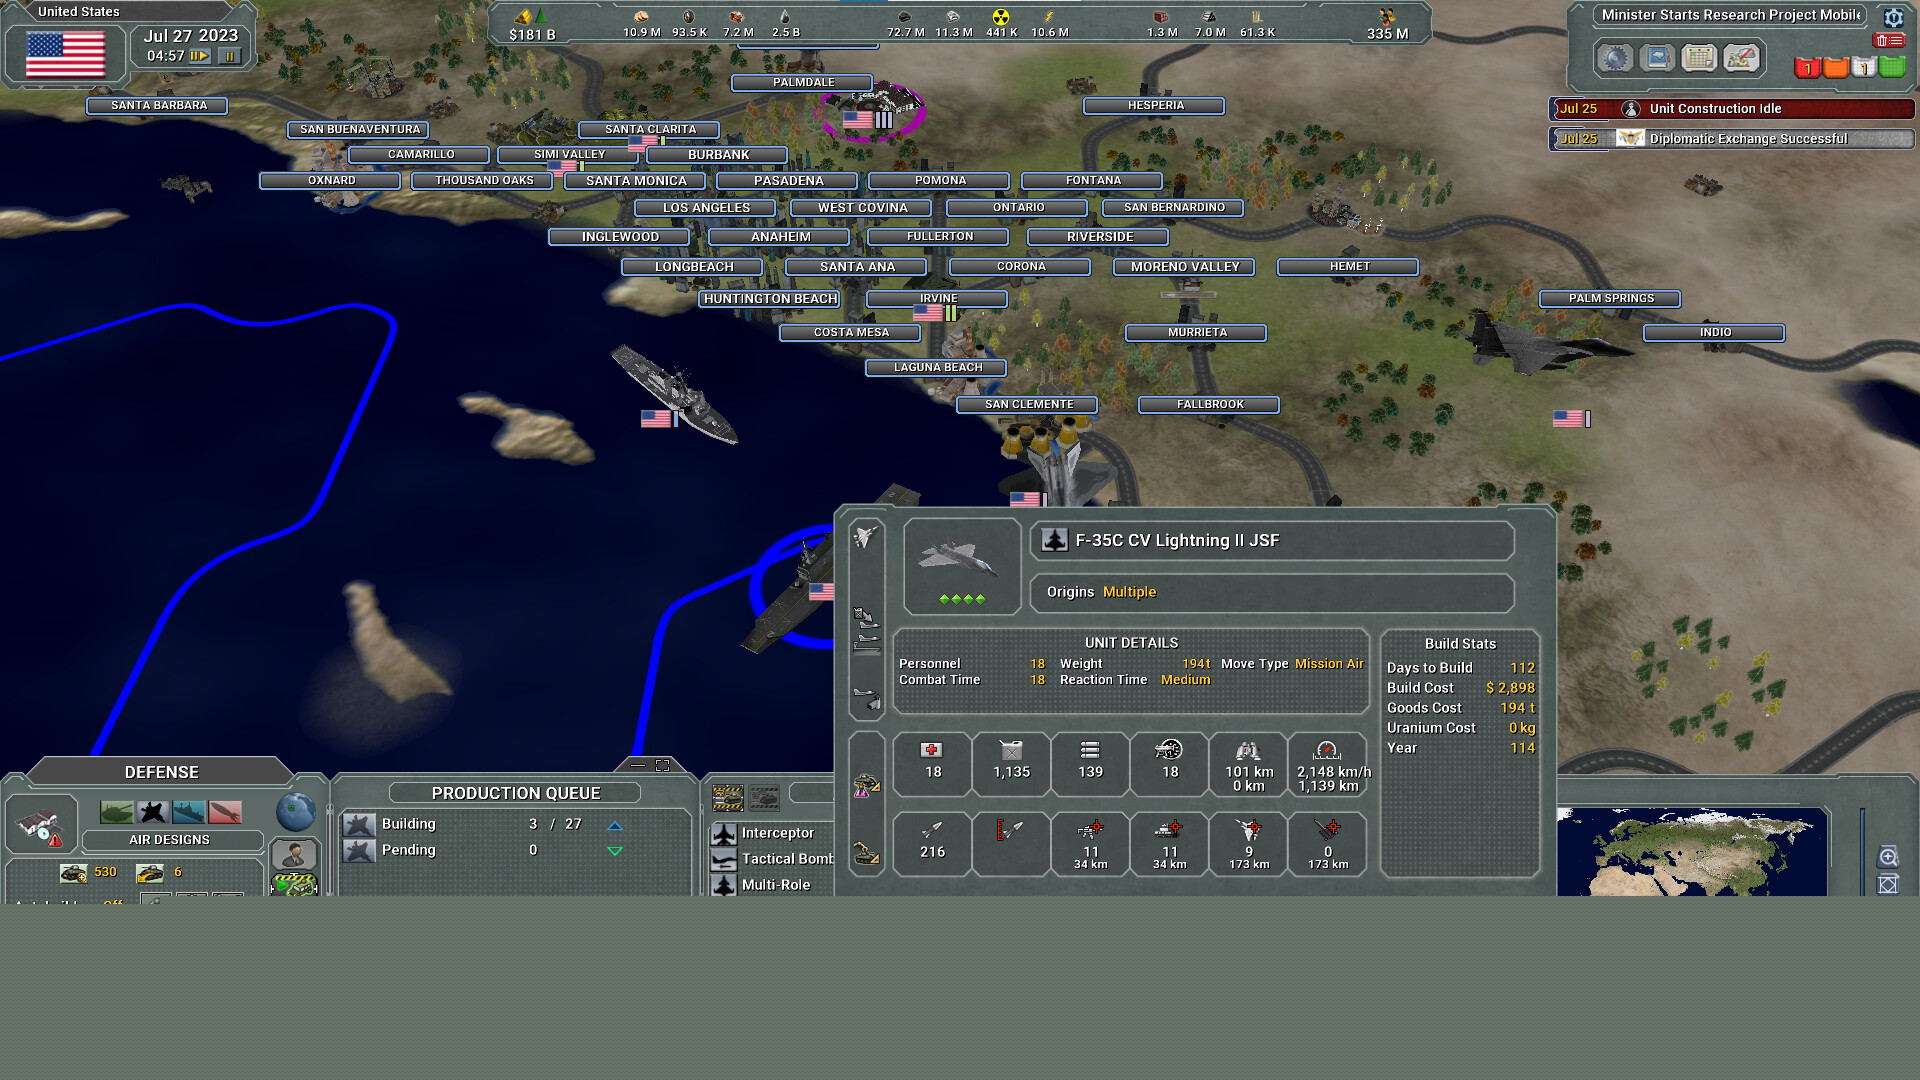Image resolution: width=1920 pixels, height=1080 pixels.
Task: Click the minimap world view
Action: pyautogui.click(x=1692, y=852)
